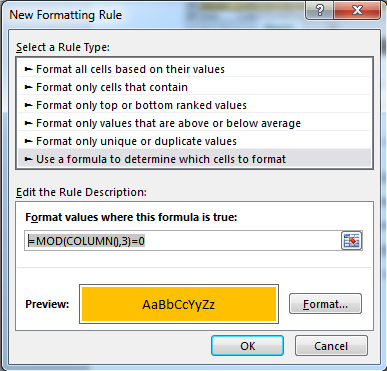Image resolution: width=387 pixels, height=371 pixels.
Task: Select 'Format all cells based on their values'
Action: [194, 69]
